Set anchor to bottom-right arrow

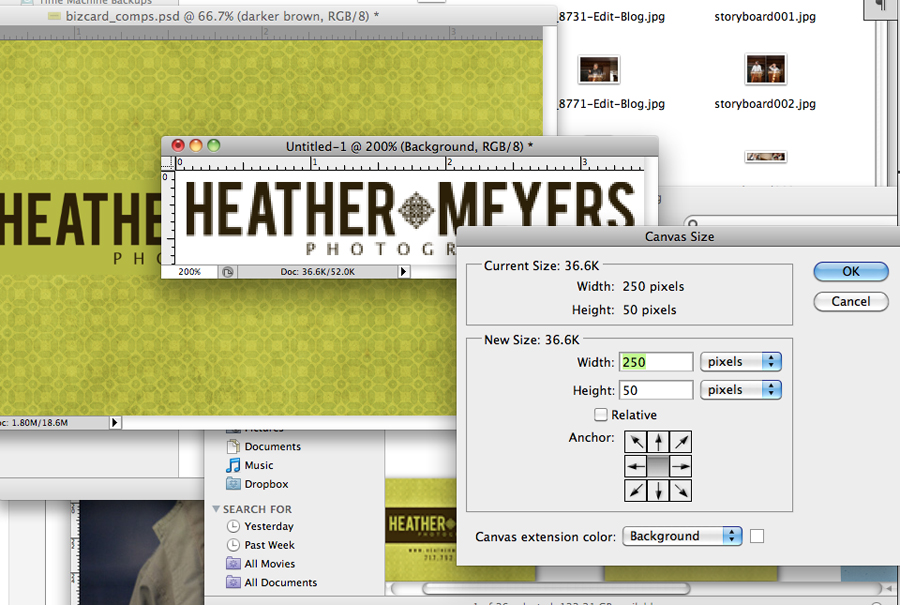[681, 491]
